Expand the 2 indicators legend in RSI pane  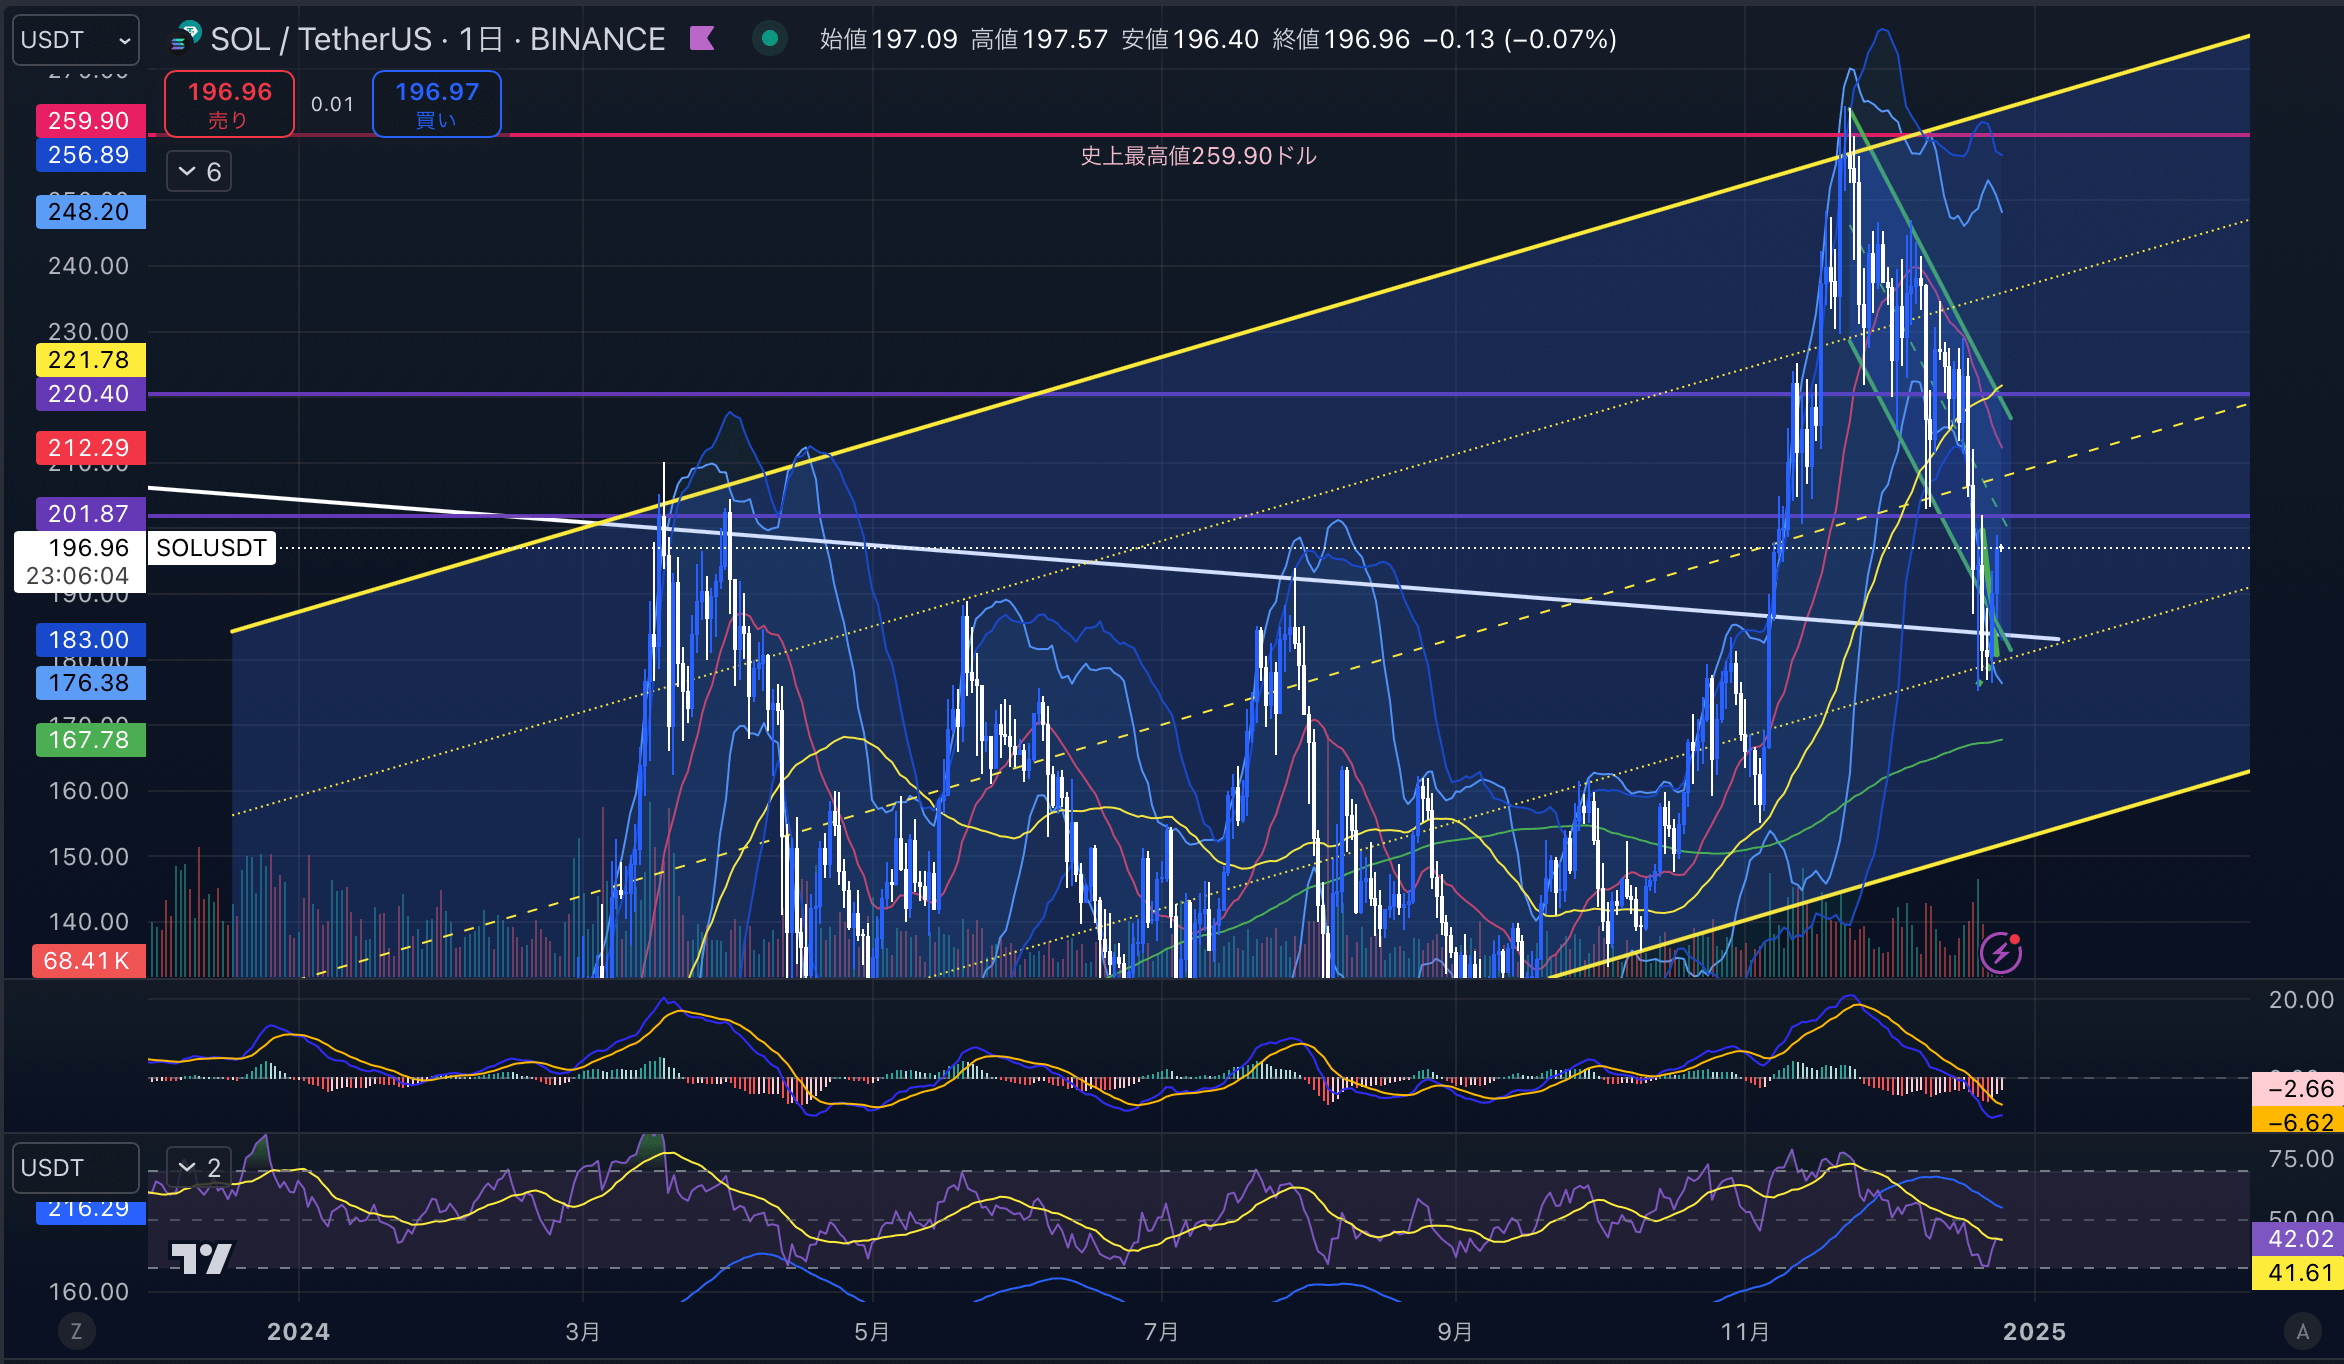coord(199,1167)
